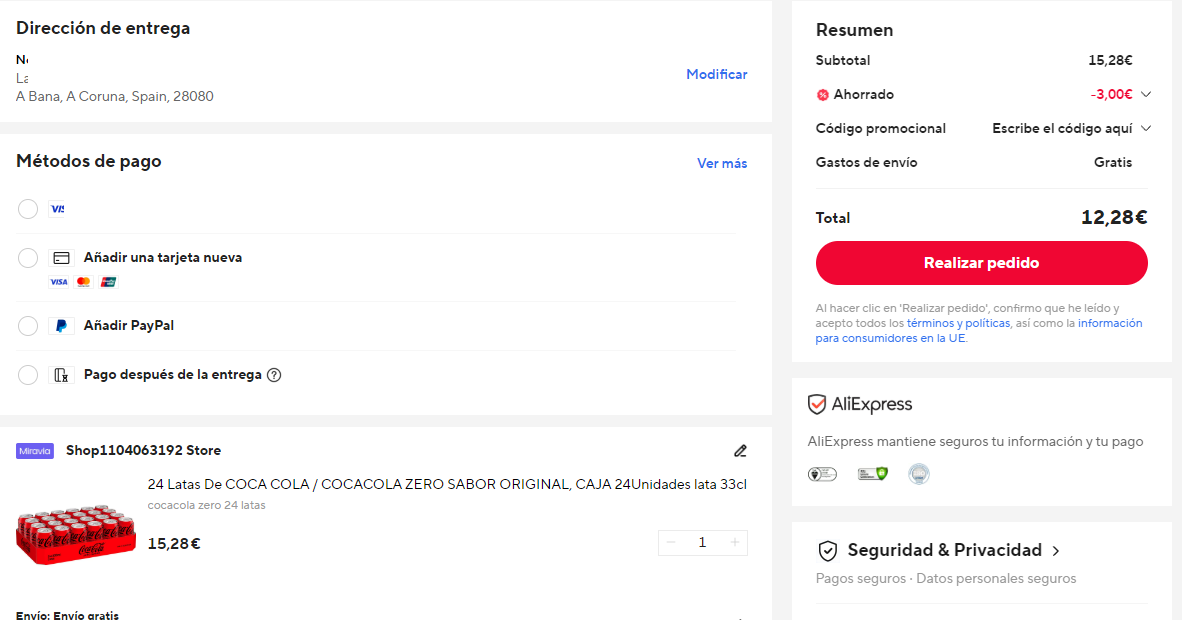Click the green shield certification badge

point(872,474)
